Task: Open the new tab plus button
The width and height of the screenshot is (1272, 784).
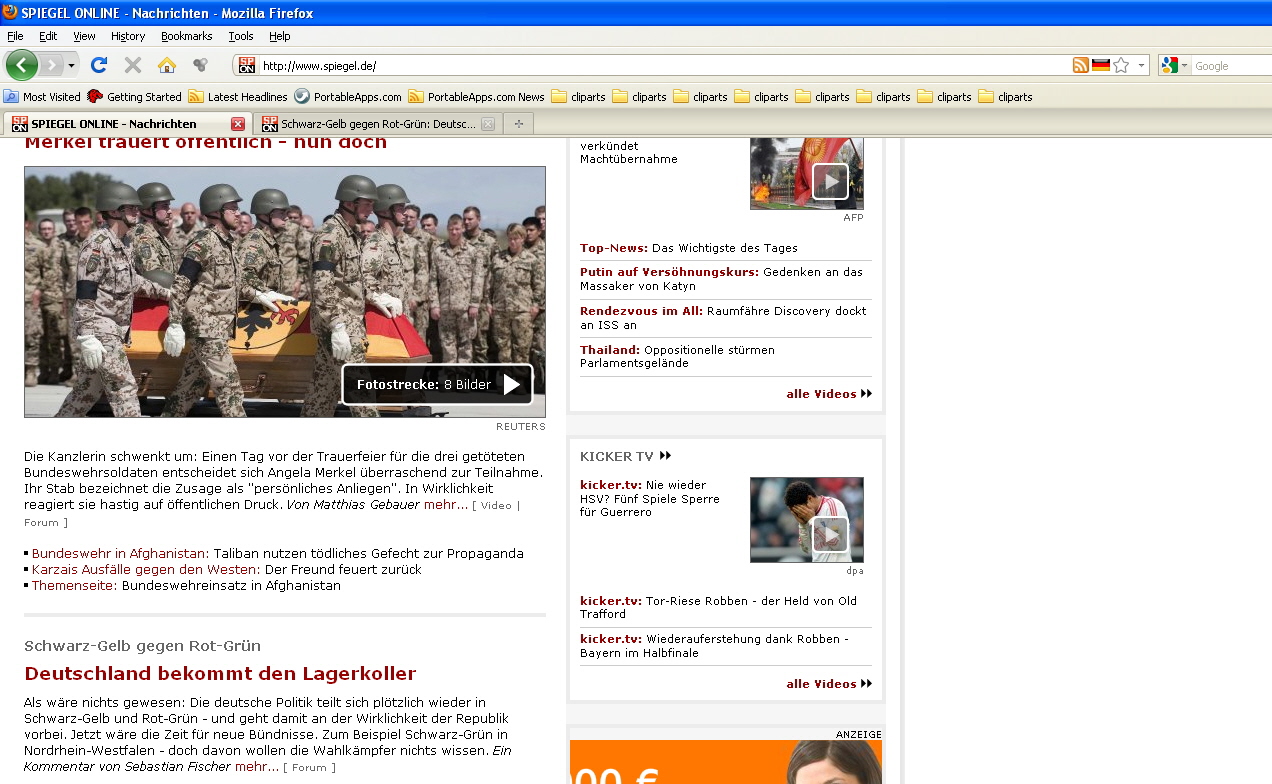Action: coord(518,124)
